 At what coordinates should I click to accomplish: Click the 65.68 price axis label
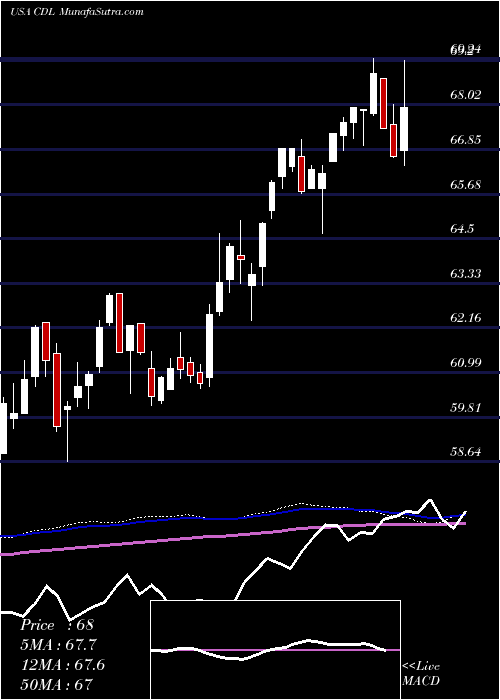pyautogui.click(x=466, y=184)
